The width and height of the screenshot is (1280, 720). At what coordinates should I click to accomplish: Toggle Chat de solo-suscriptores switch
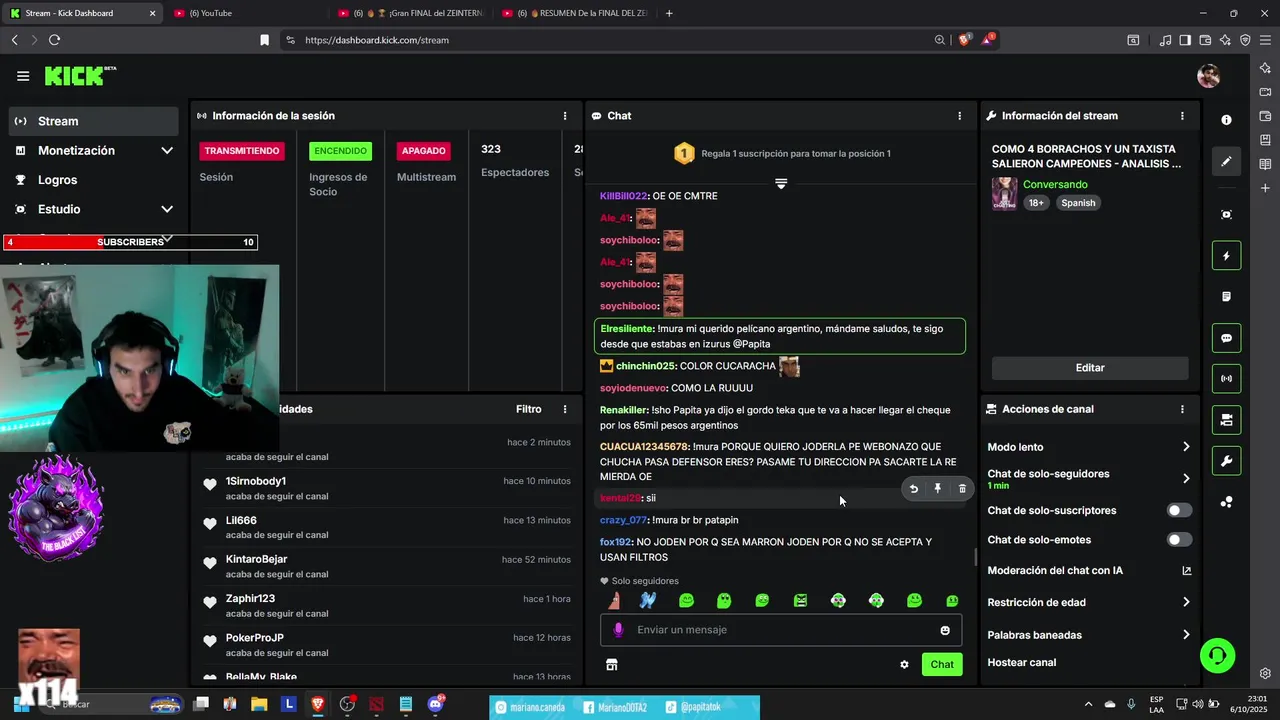(x=1180, y=511)
